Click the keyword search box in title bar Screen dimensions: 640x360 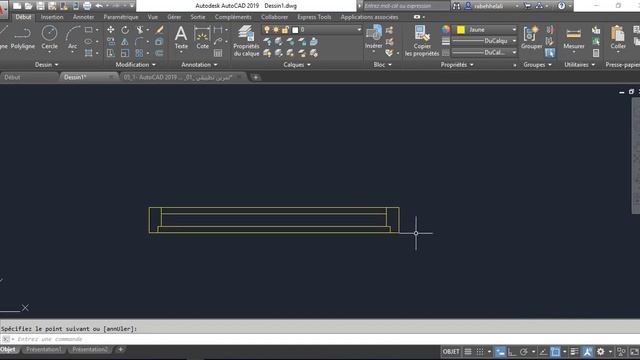point(406,6)
